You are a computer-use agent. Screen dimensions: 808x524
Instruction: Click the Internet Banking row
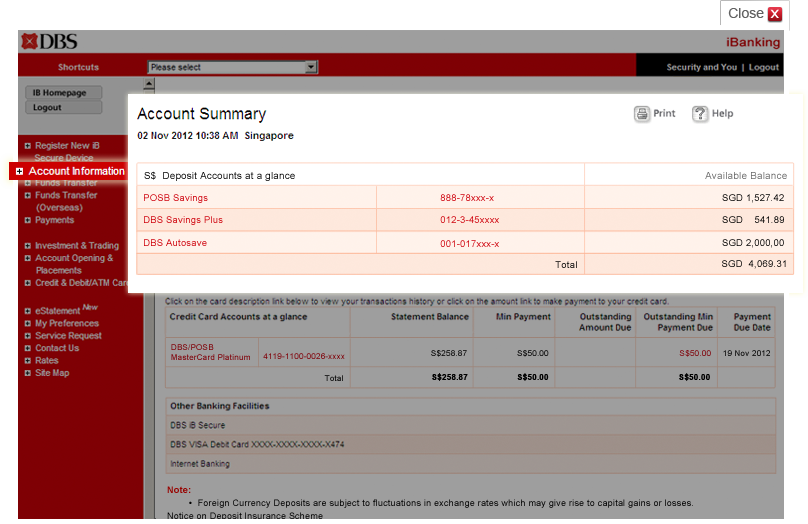pyautogui.click(x=470, y=464)
